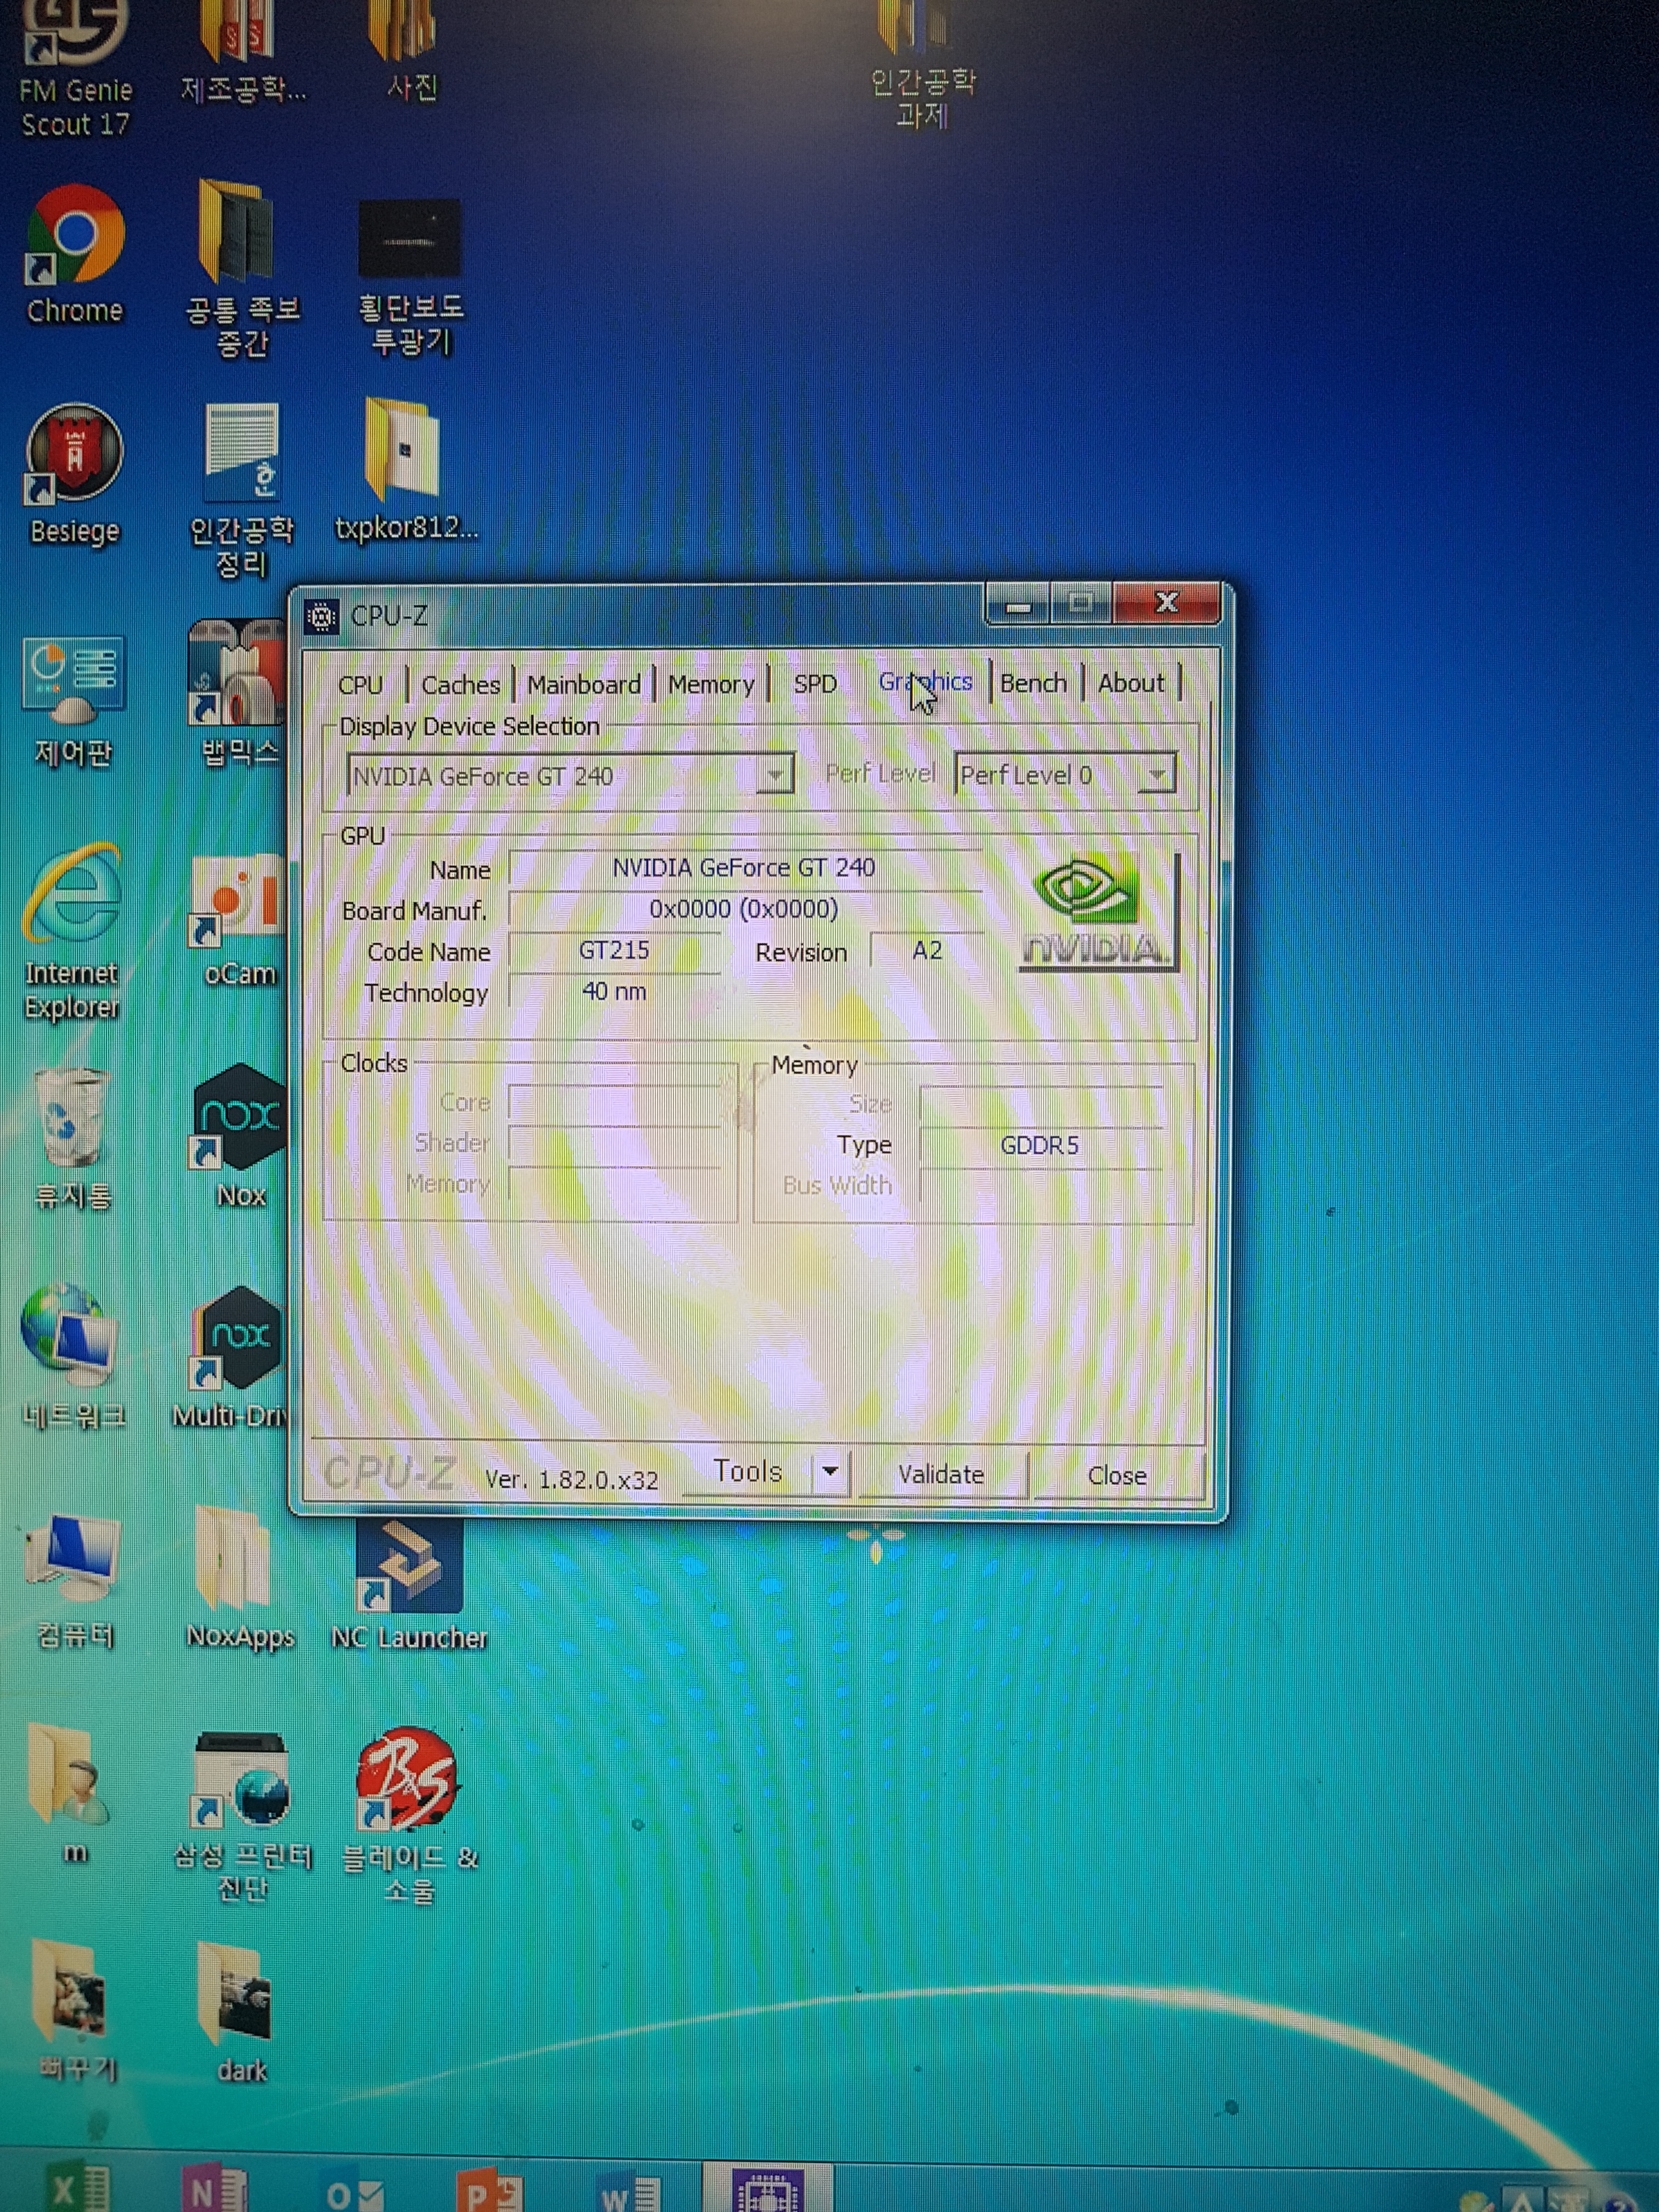The width and height of the screenshot is (1659, 2212).
Task: Switch to the Caches tab
Action: click(460, 685)
